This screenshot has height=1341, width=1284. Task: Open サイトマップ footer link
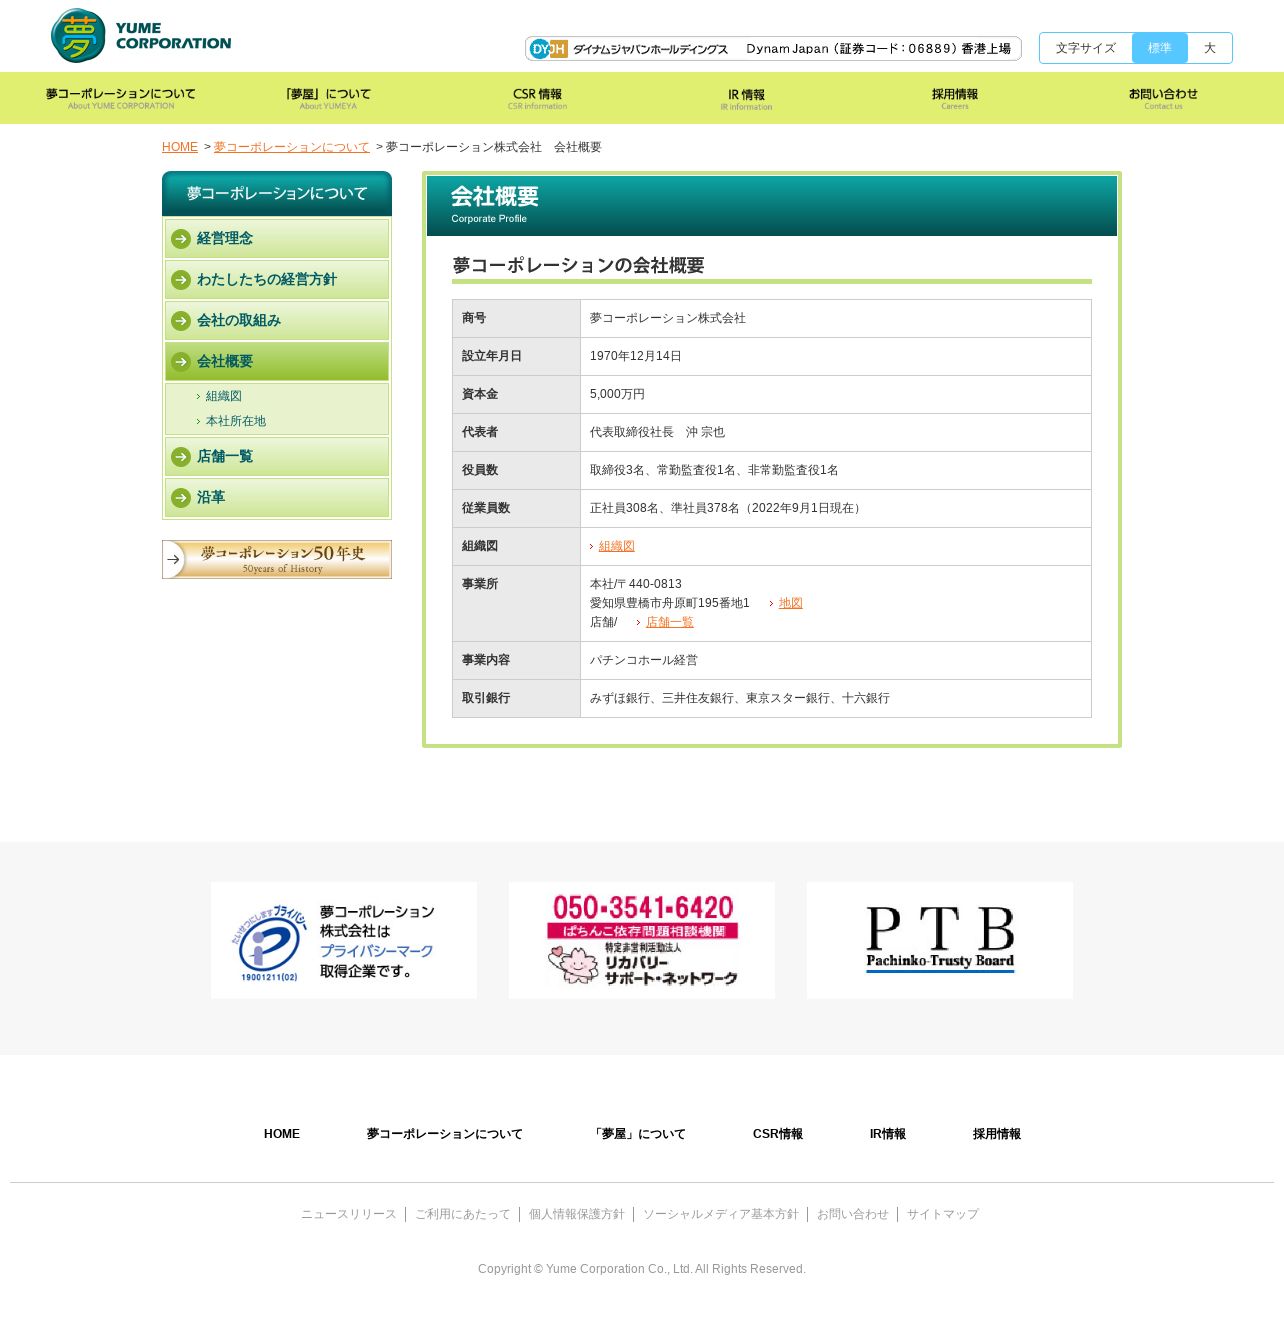(943, 1214)
